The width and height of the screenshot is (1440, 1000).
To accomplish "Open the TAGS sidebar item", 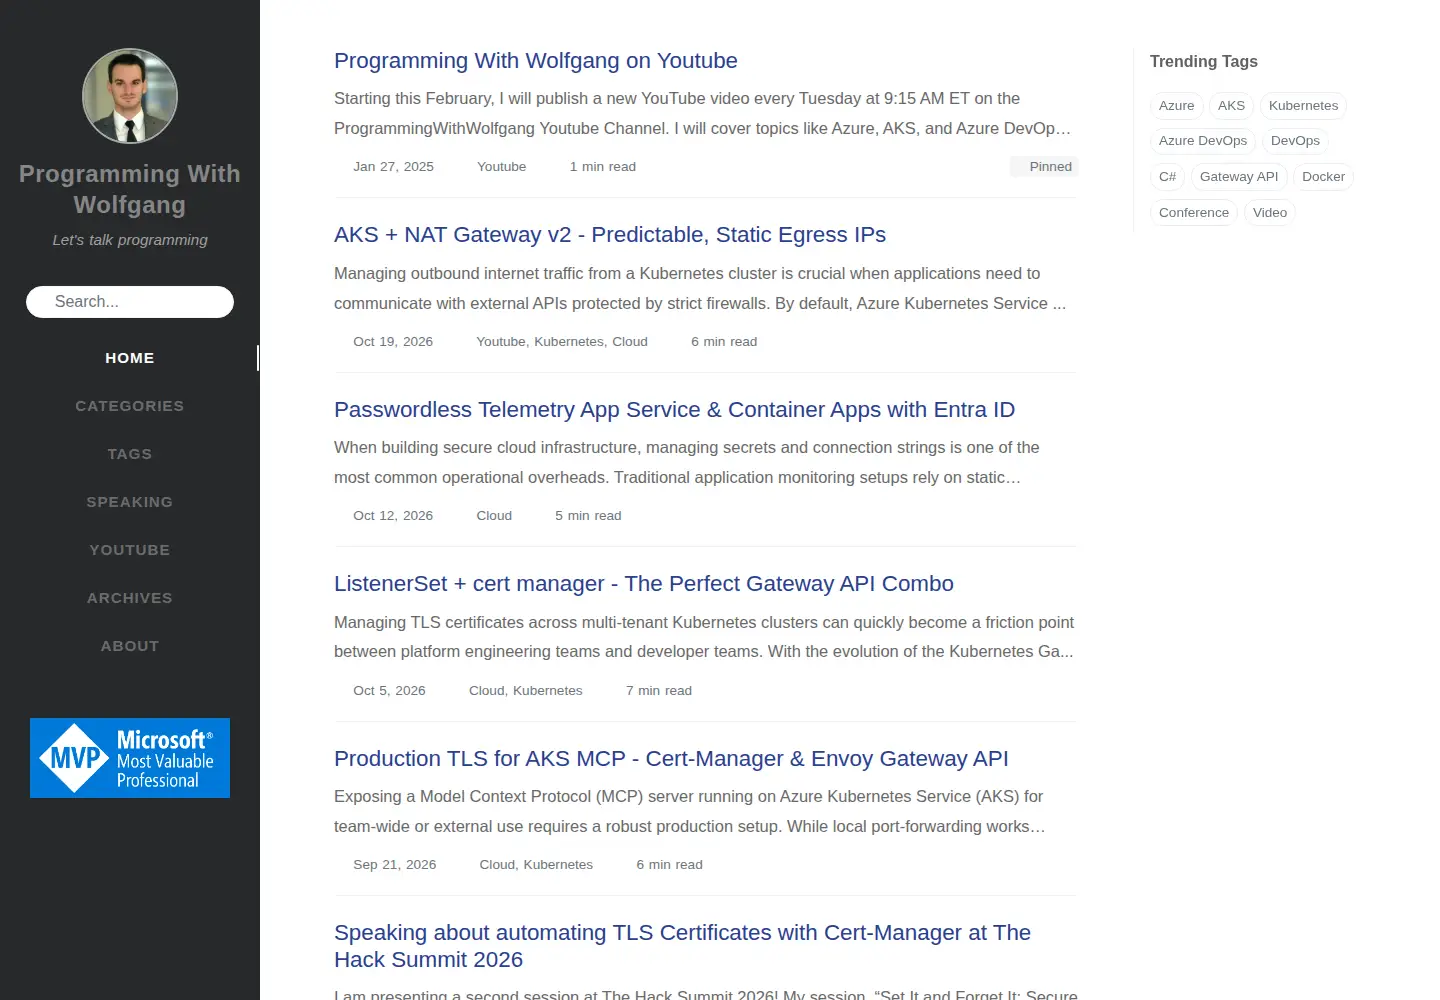I will coord(130,454).
